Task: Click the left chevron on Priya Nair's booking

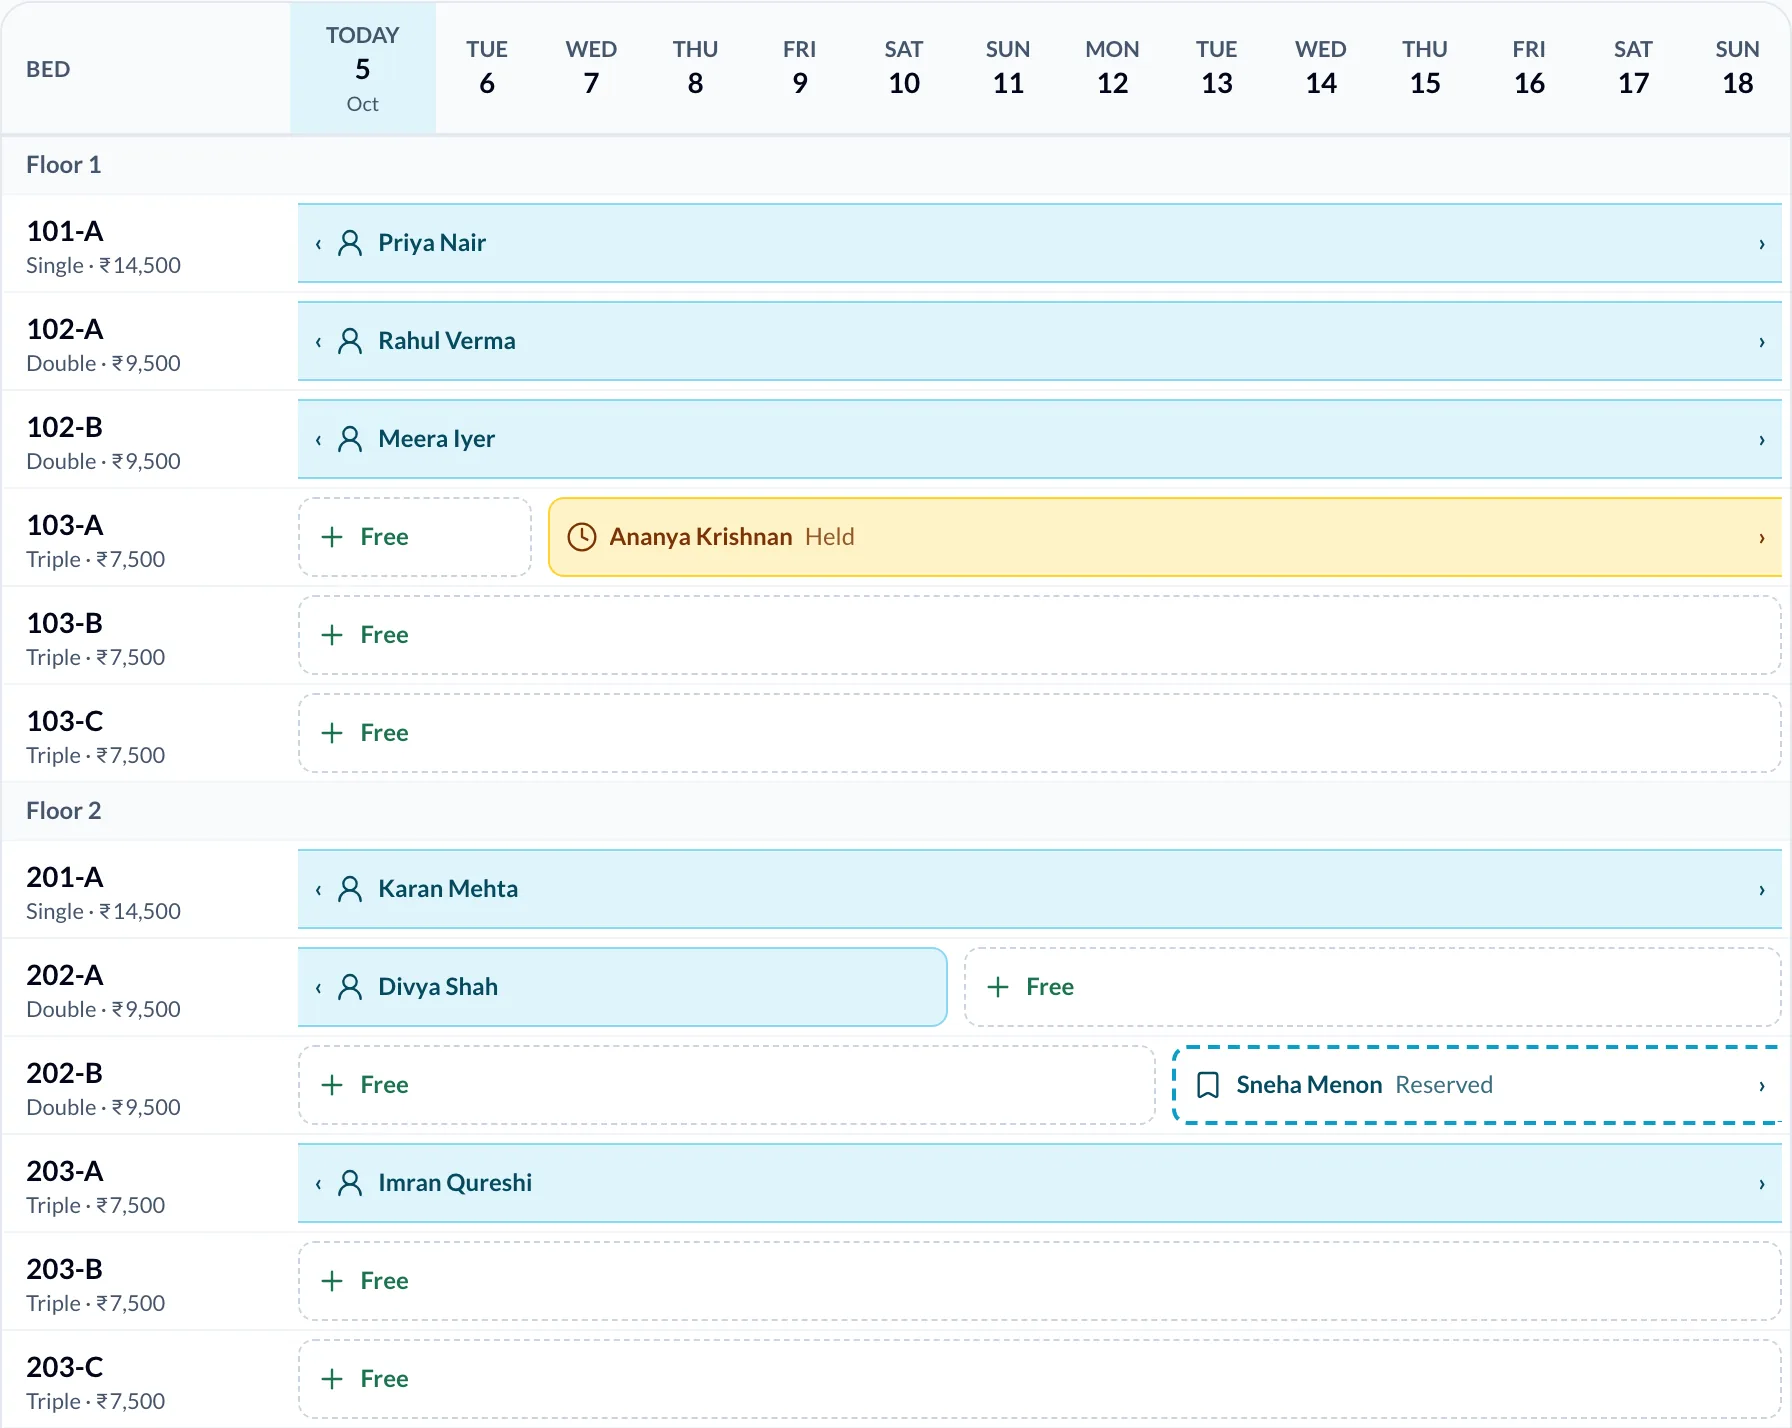Action: coord(318,244)
